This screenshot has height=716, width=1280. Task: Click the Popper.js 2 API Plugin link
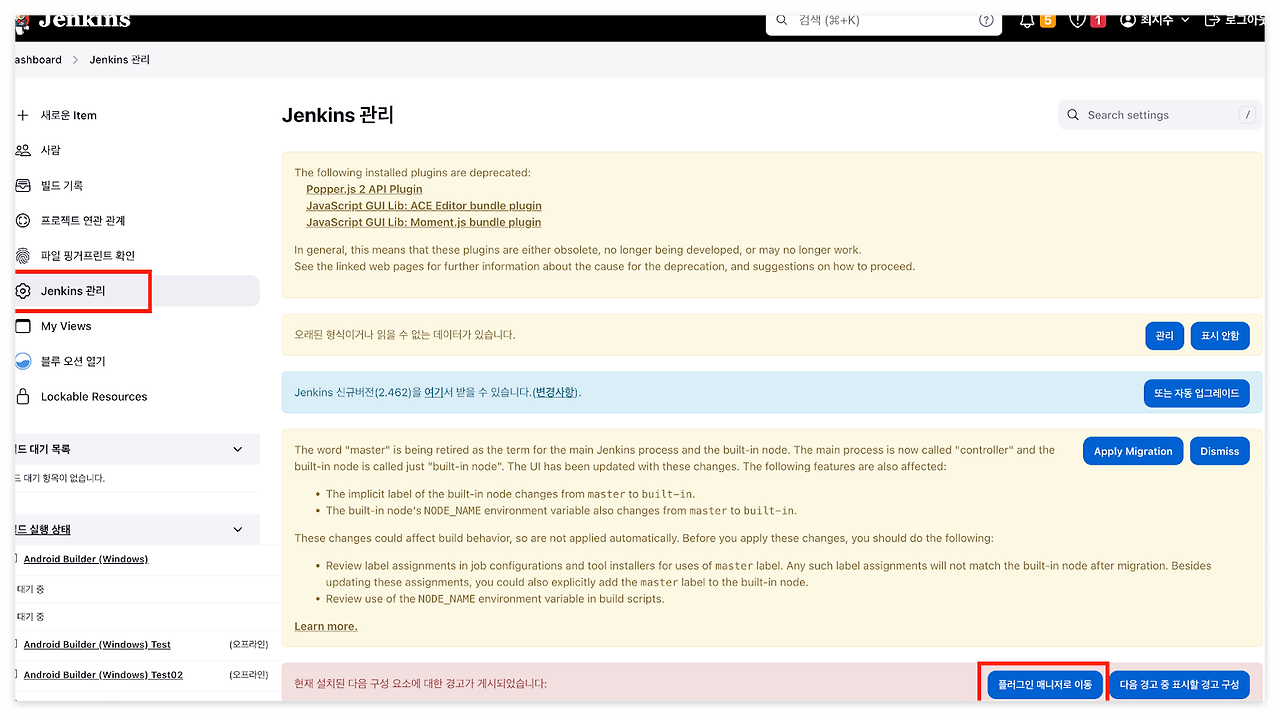[x=364, y=189]
